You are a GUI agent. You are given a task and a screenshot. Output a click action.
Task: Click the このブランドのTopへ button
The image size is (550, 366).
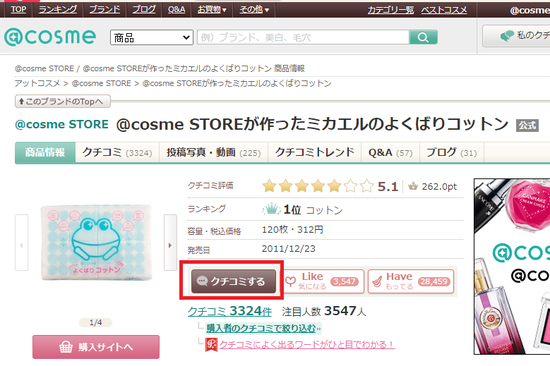click(x=62, y=101)
